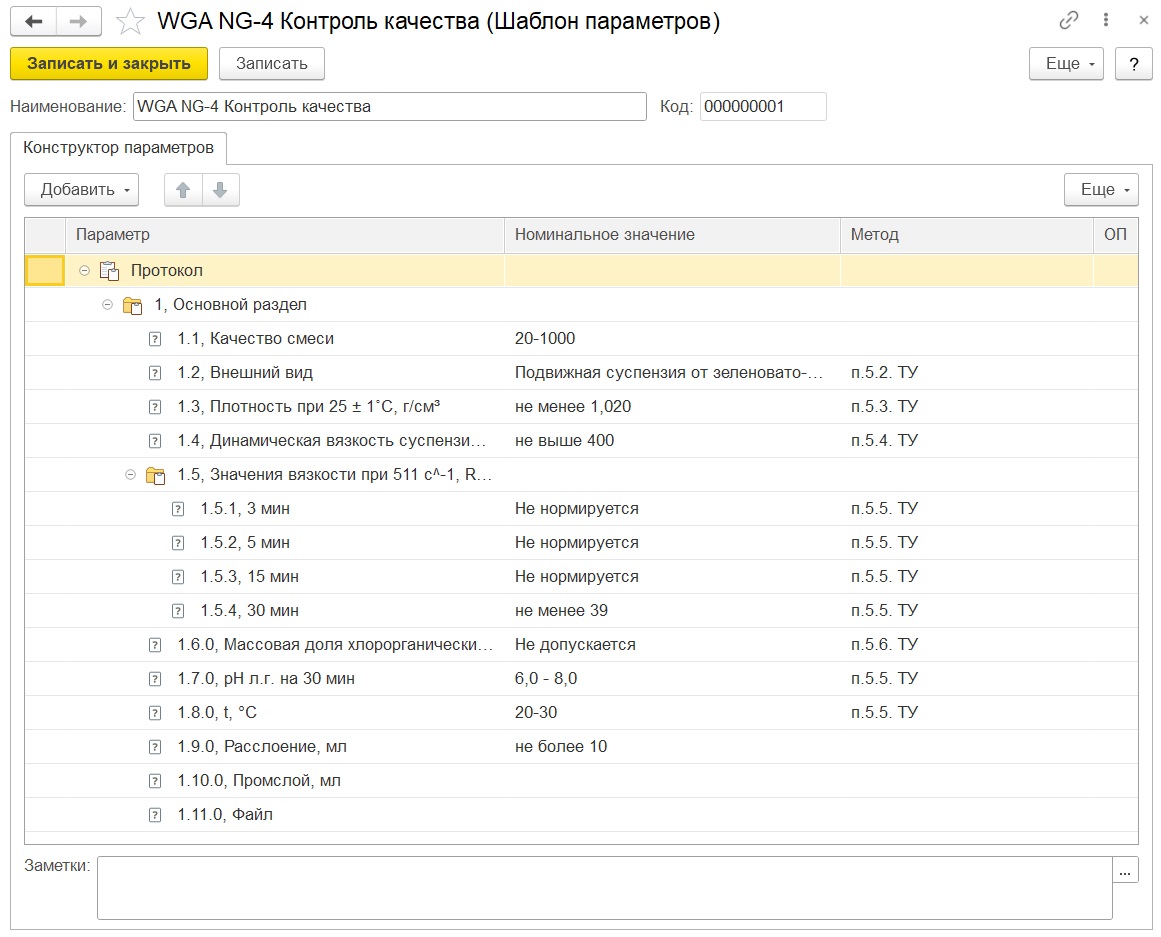1161x937 pixels.
Task: Focus the Наименование input field
Action: (x=389, y=107)
